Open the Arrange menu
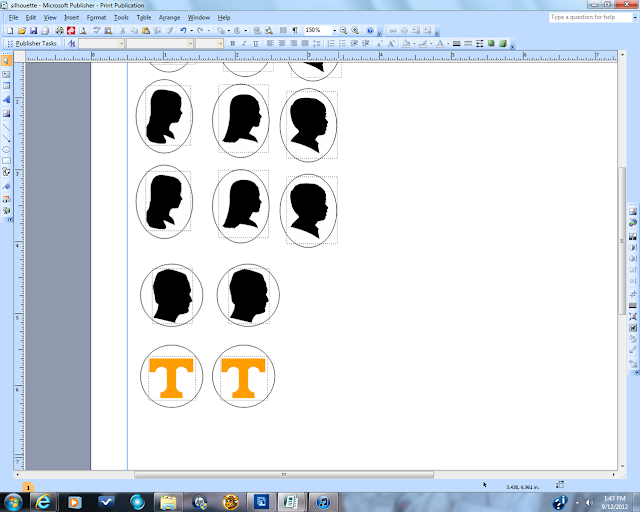The width and height of the screenshot is (640, 512). tap(169, 18)
